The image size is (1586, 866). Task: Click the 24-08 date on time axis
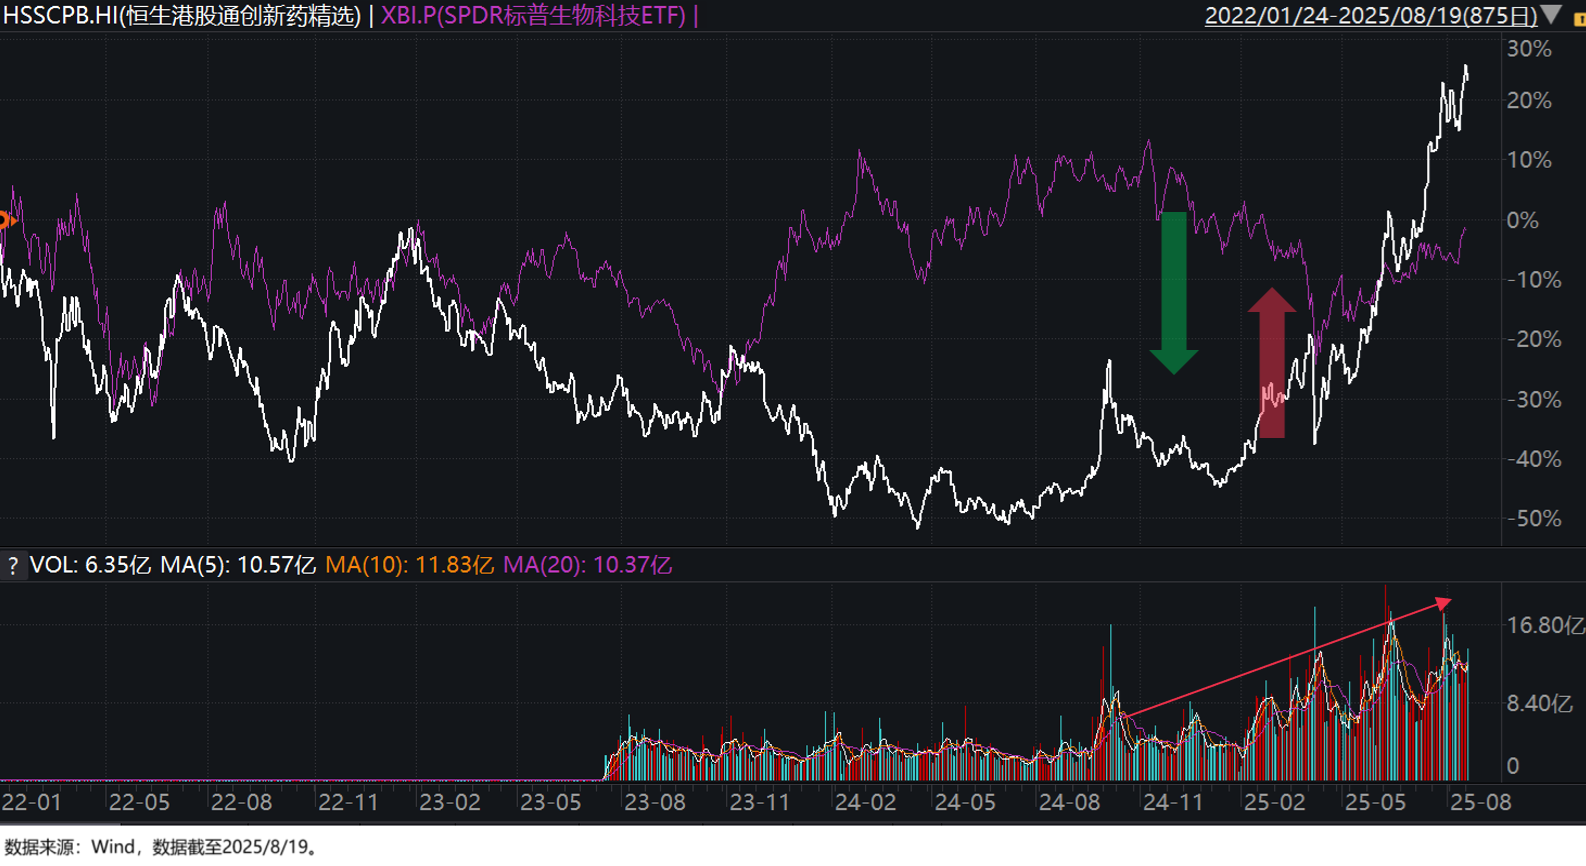1070,803
